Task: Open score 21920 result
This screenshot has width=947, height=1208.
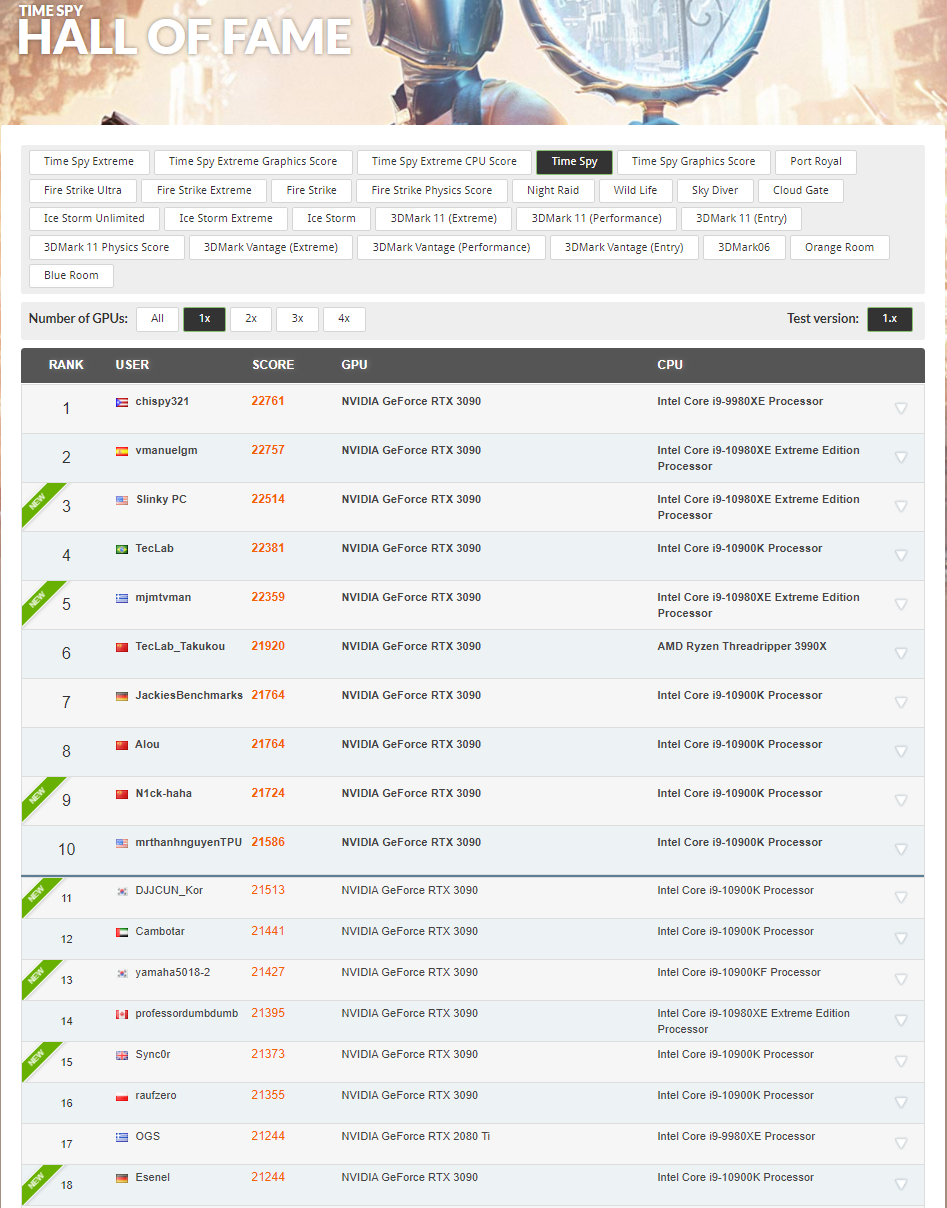Action: [268, 646]
